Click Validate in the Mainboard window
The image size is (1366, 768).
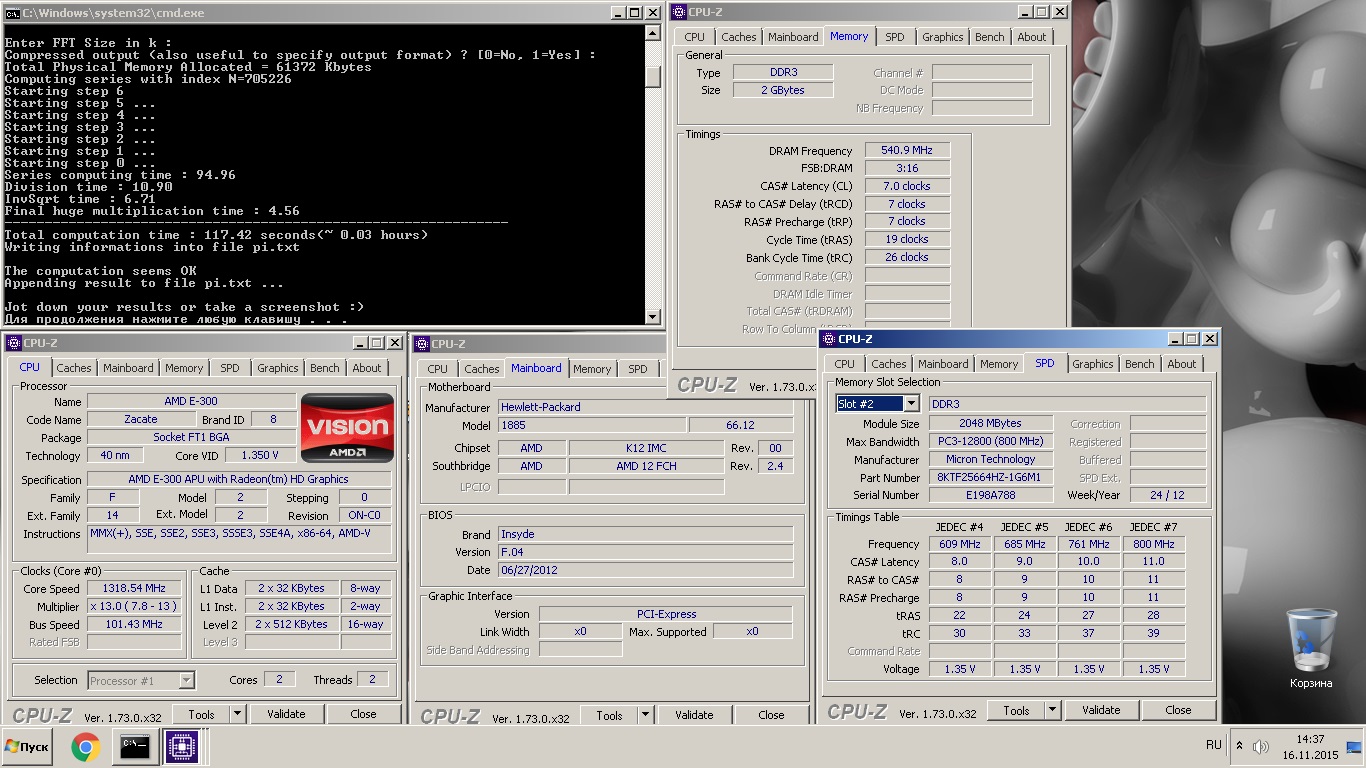694,715
